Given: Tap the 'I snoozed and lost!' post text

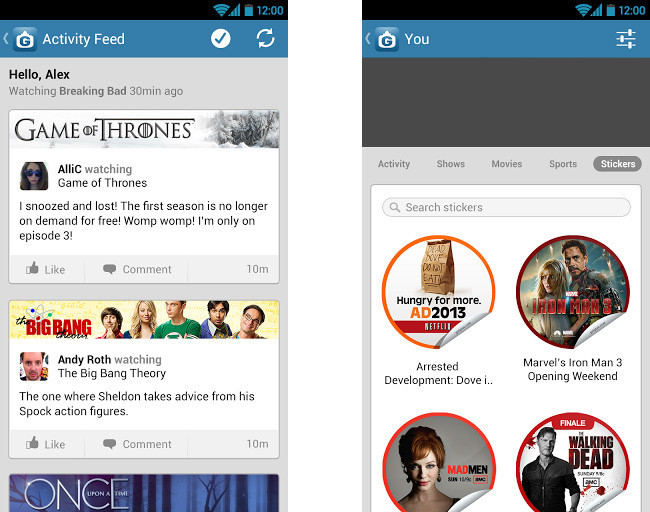Looking at the screenshot, I should 143,221.
